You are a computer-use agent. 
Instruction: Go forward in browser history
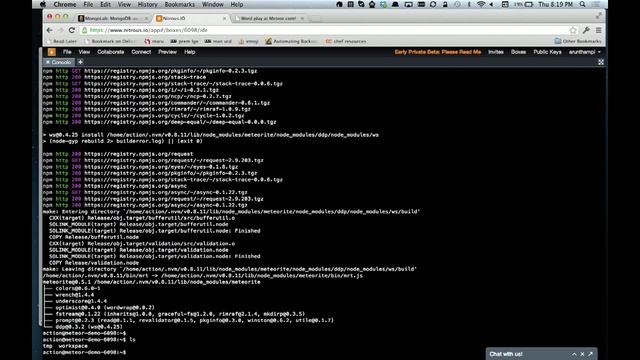[60, 30]
